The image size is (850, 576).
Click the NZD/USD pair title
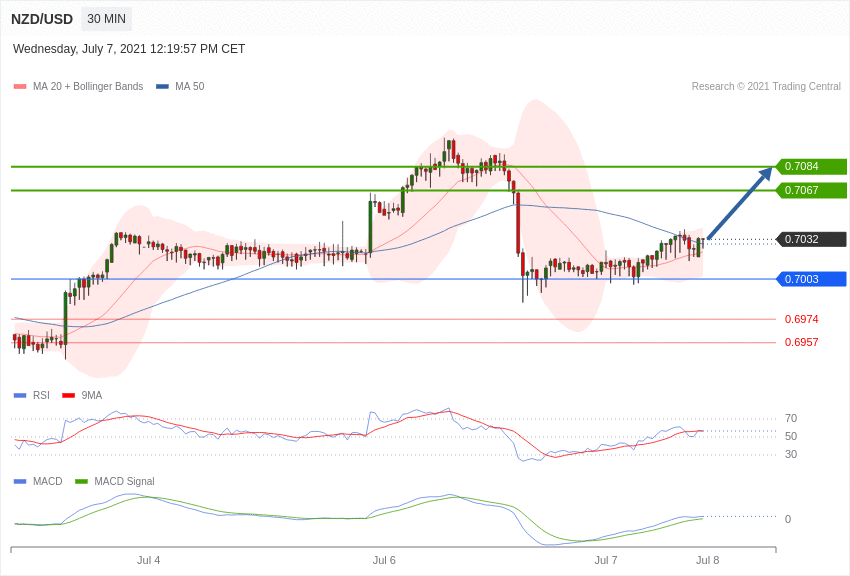pos(42,19)
